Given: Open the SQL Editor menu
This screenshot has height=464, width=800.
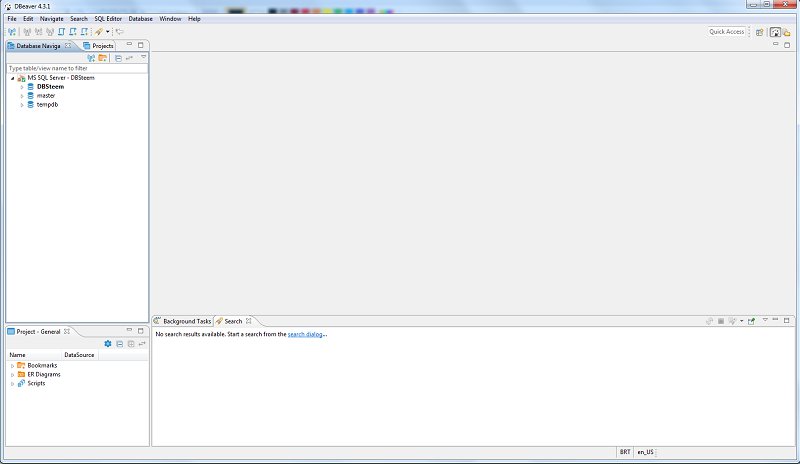Looking at the screenshot, I should pyautogui.click(x=108, y=19).
